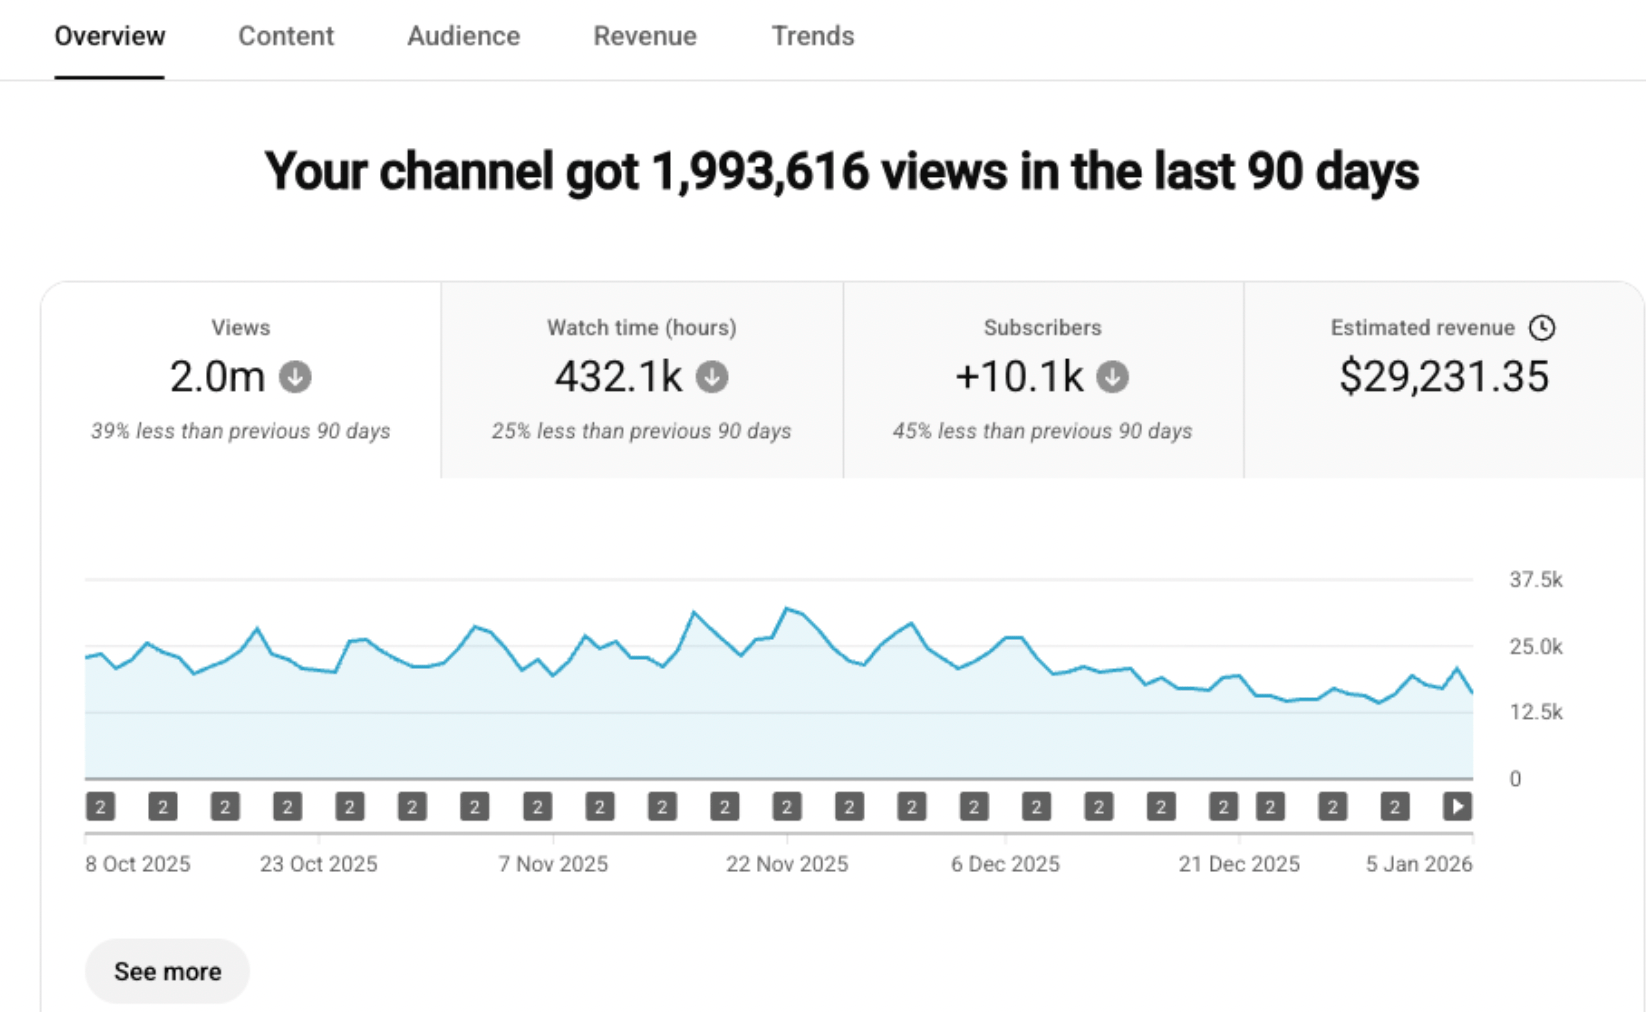Screen dimensions: 1646x1012
Task: Click the video marker directly above 8 Oct 2025
Action: tap(100, 806)
